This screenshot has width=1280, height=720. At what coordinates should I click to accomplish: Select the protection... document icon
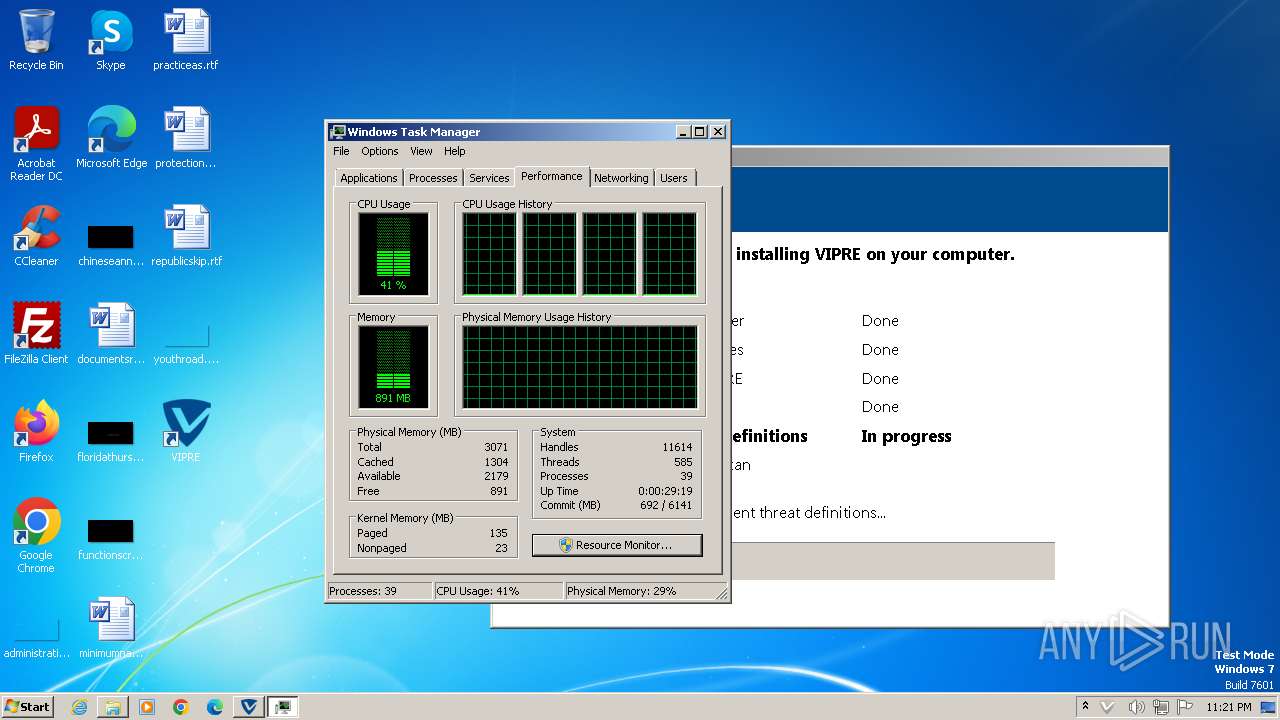point(185,138)
